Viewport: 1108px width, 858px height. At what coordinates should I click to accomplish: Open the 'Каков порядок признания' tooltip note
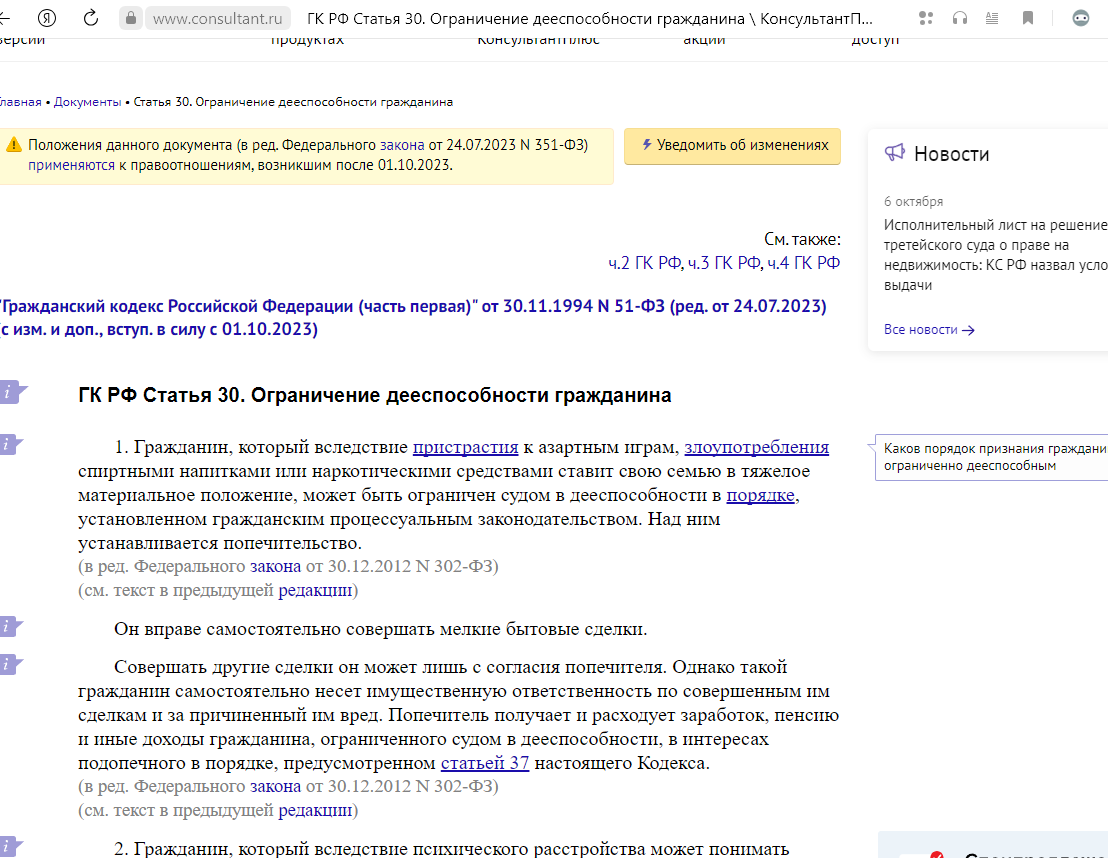click(993, 457)
